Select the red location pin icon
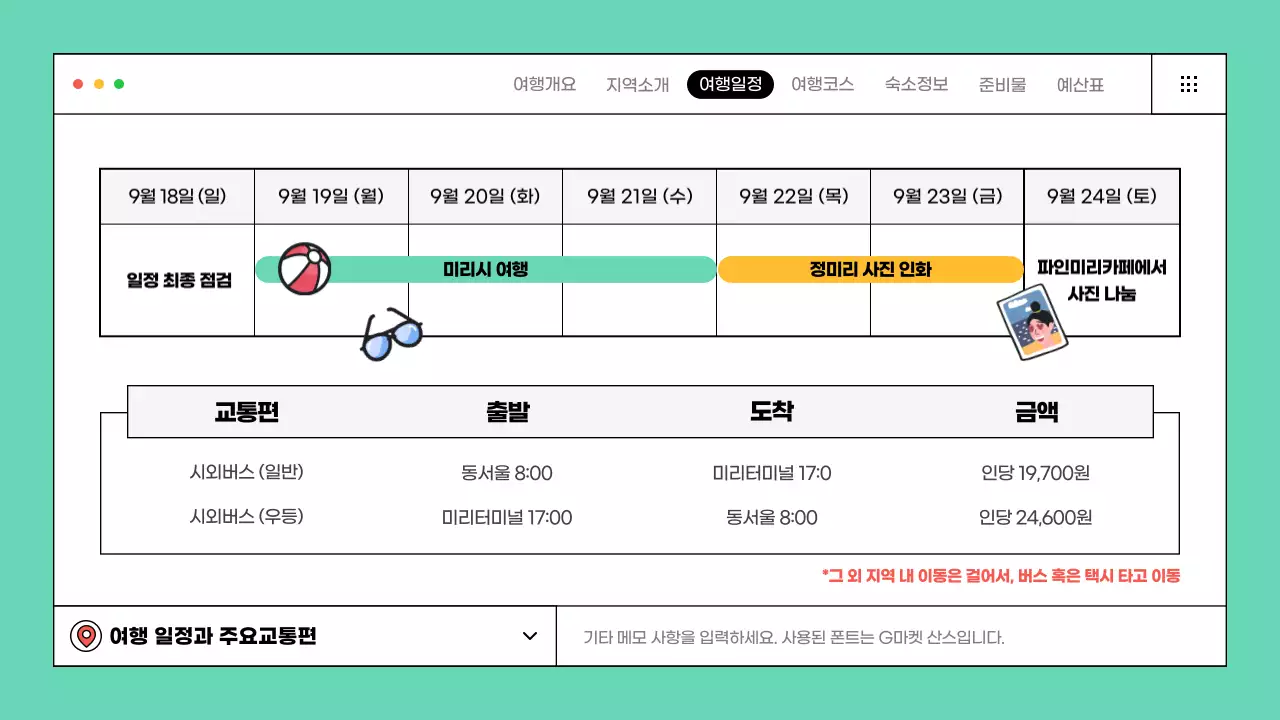 coord(86,635)
